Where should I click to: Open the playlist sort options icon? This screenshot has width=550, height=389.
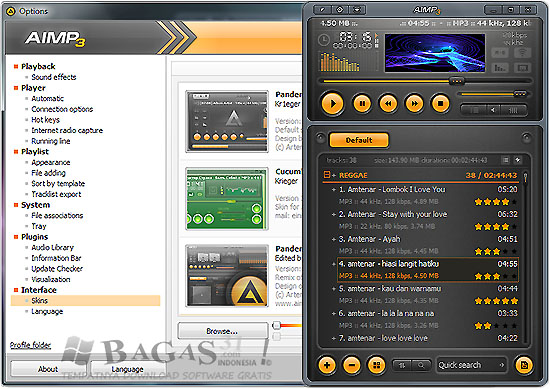402,365
